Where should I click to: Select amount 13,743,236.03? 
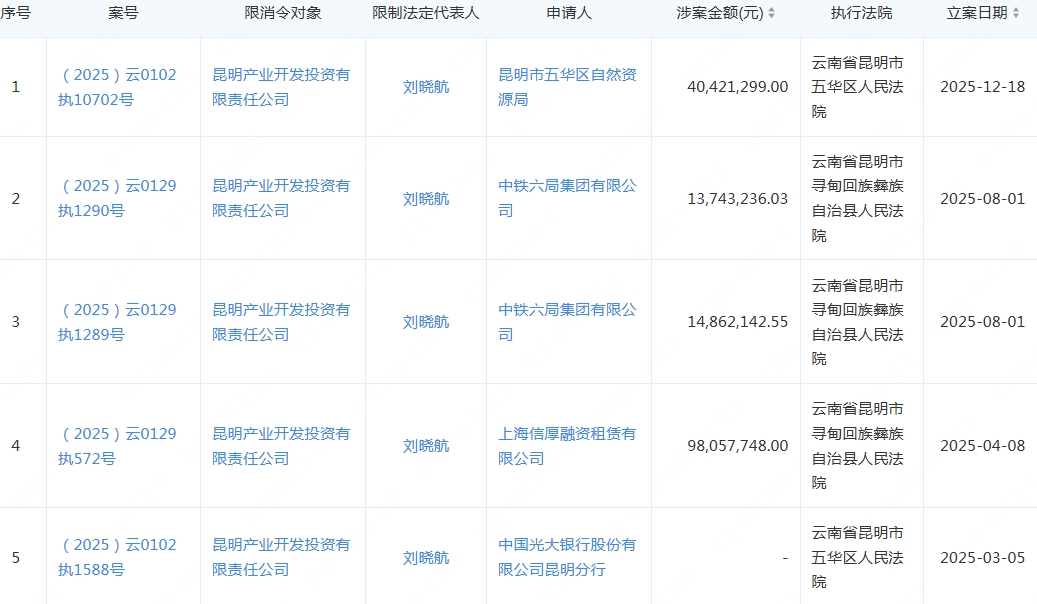[x=737, y=198]
